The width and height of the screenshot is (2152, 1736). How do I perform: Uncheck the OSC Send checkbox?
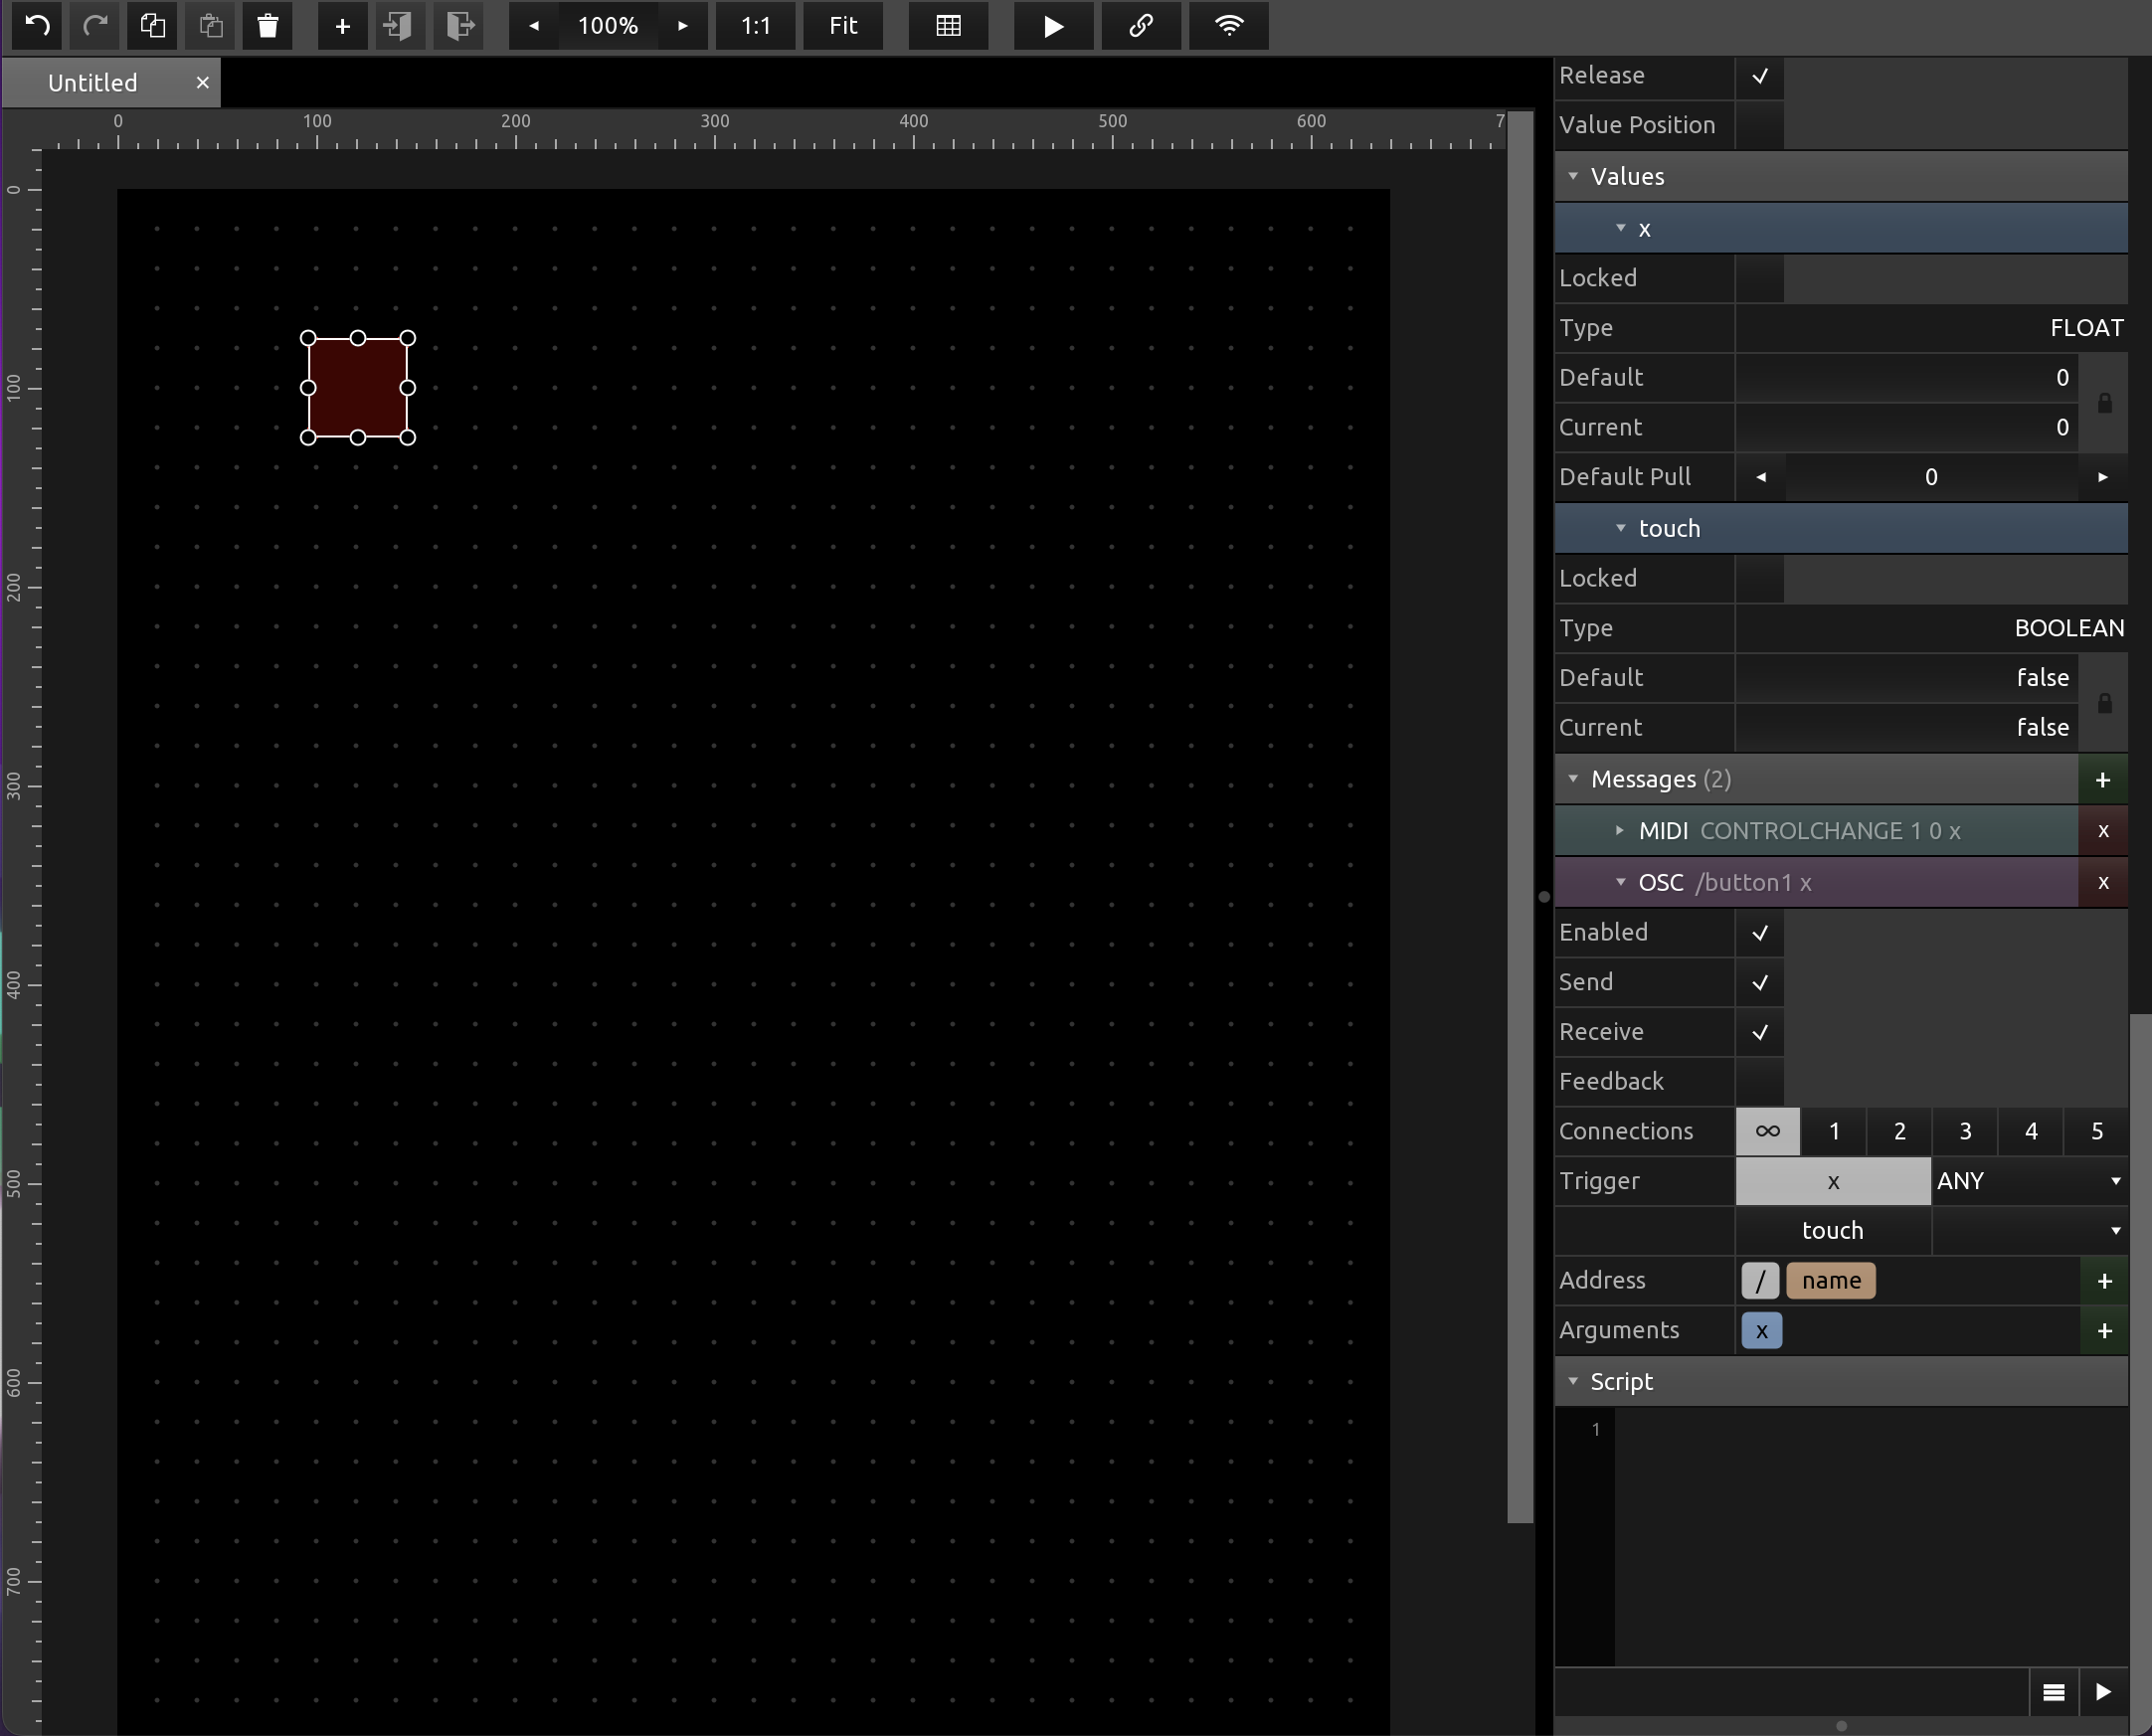[x=1759, y=982]
